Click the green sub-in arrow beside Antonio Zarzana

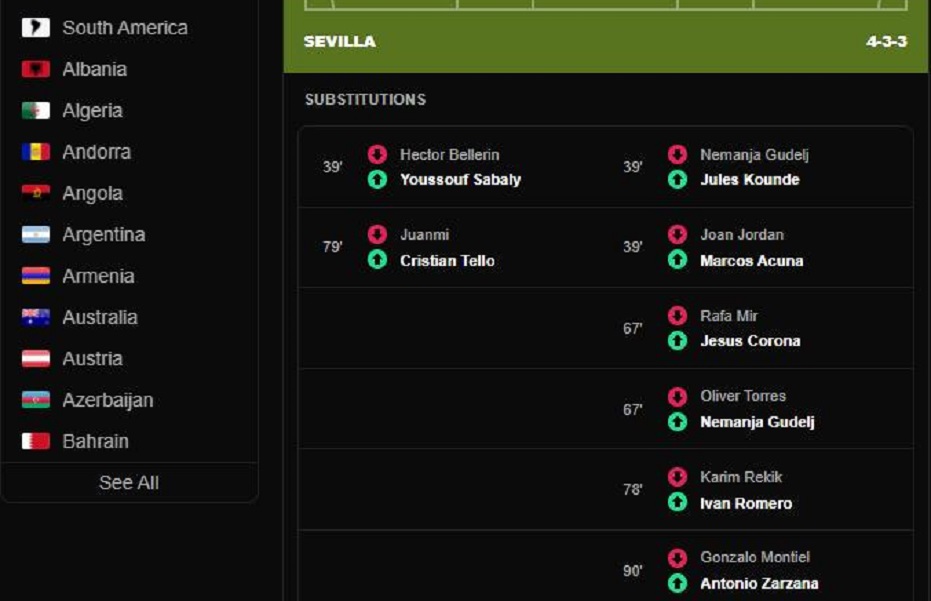[677, 583]
